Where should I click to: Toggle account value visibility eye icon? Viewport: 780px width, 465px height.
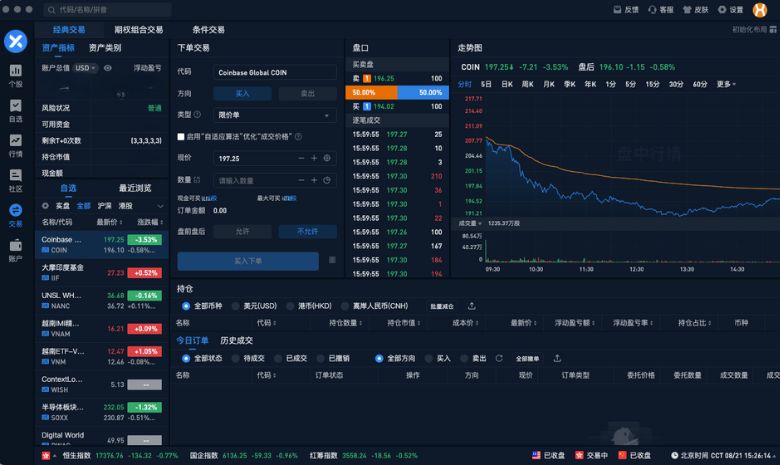tap(107, 68)
